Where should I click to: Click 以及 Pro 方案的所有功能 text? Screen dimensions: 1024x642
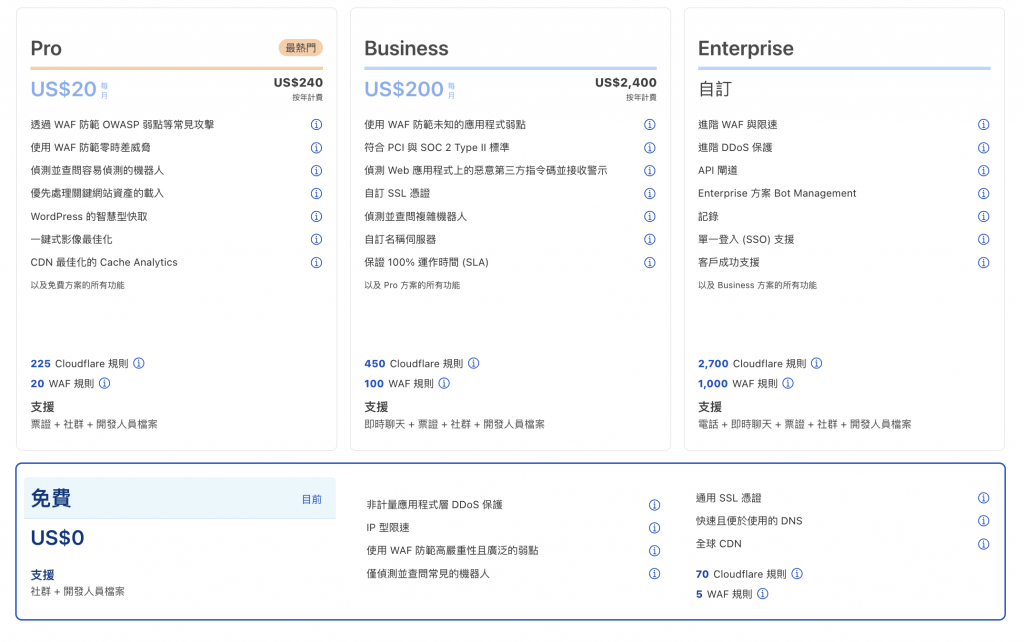coord(412,285)
